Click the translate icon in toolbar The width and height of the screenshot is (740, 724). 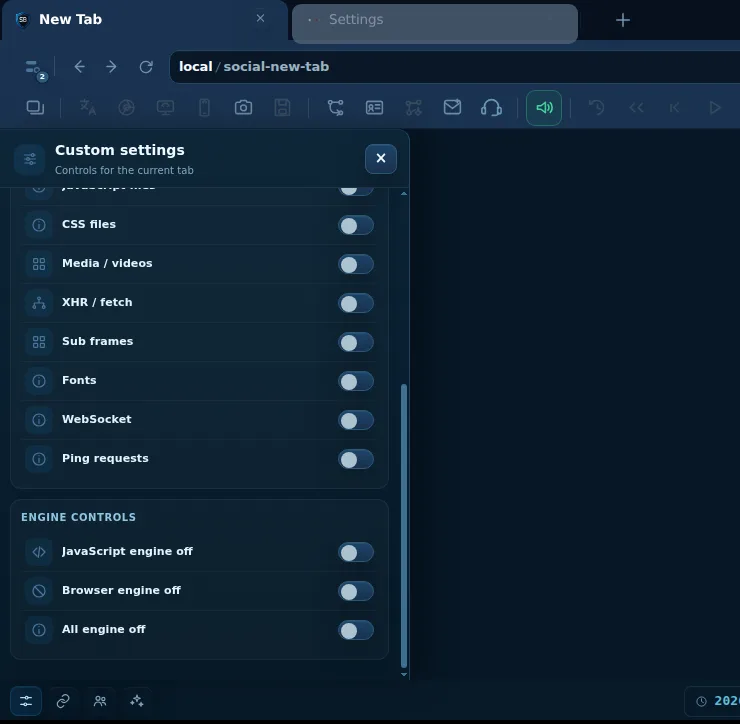coord(88,108)
